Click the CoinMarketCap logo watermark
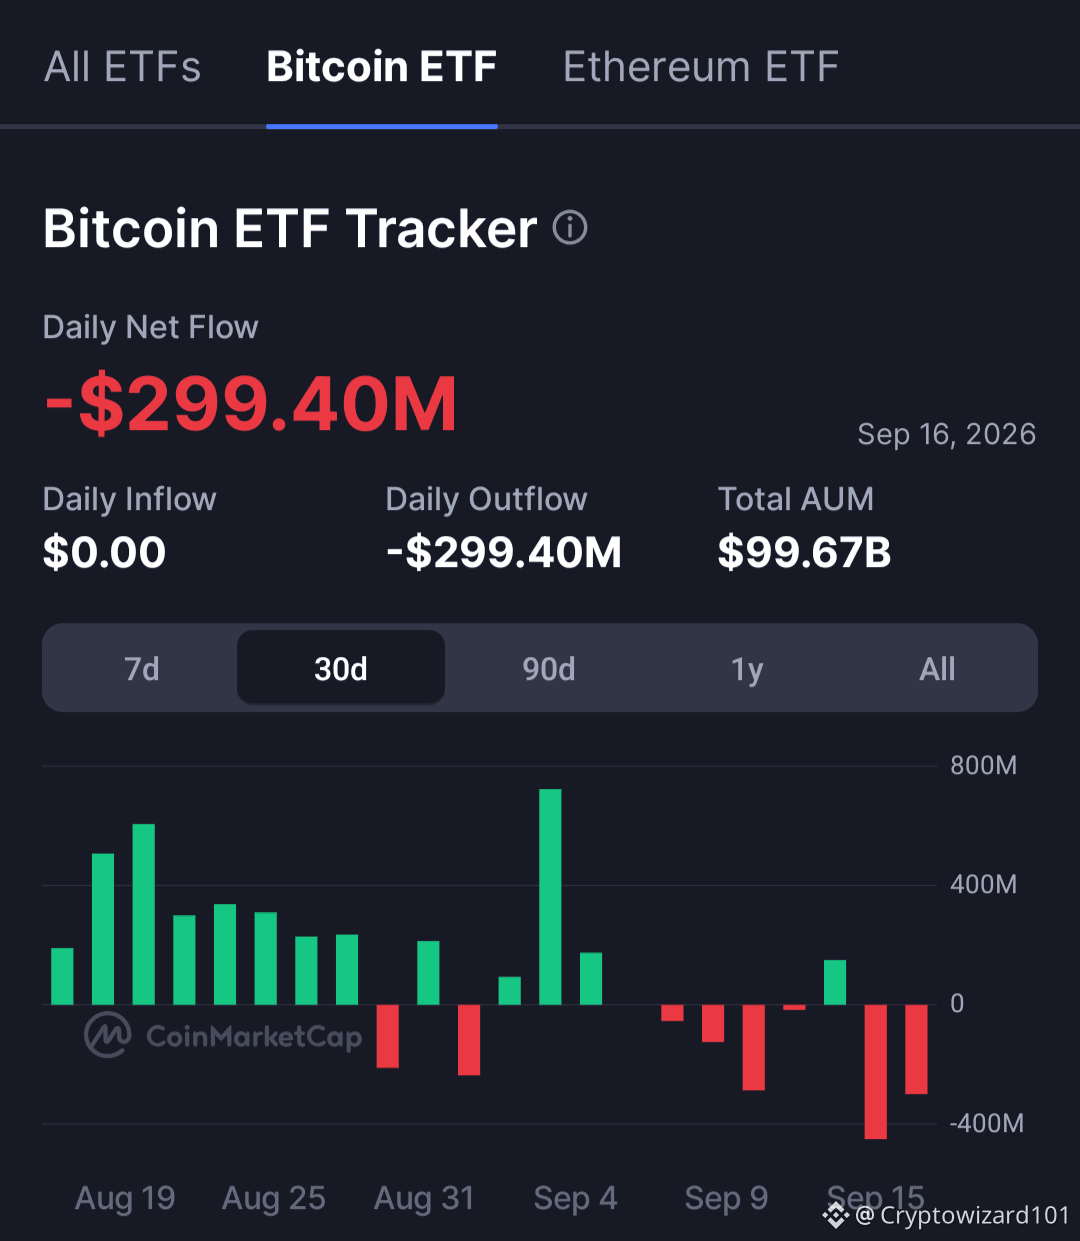Screen dimensions: 1080x1241 tap(223, 1035)
